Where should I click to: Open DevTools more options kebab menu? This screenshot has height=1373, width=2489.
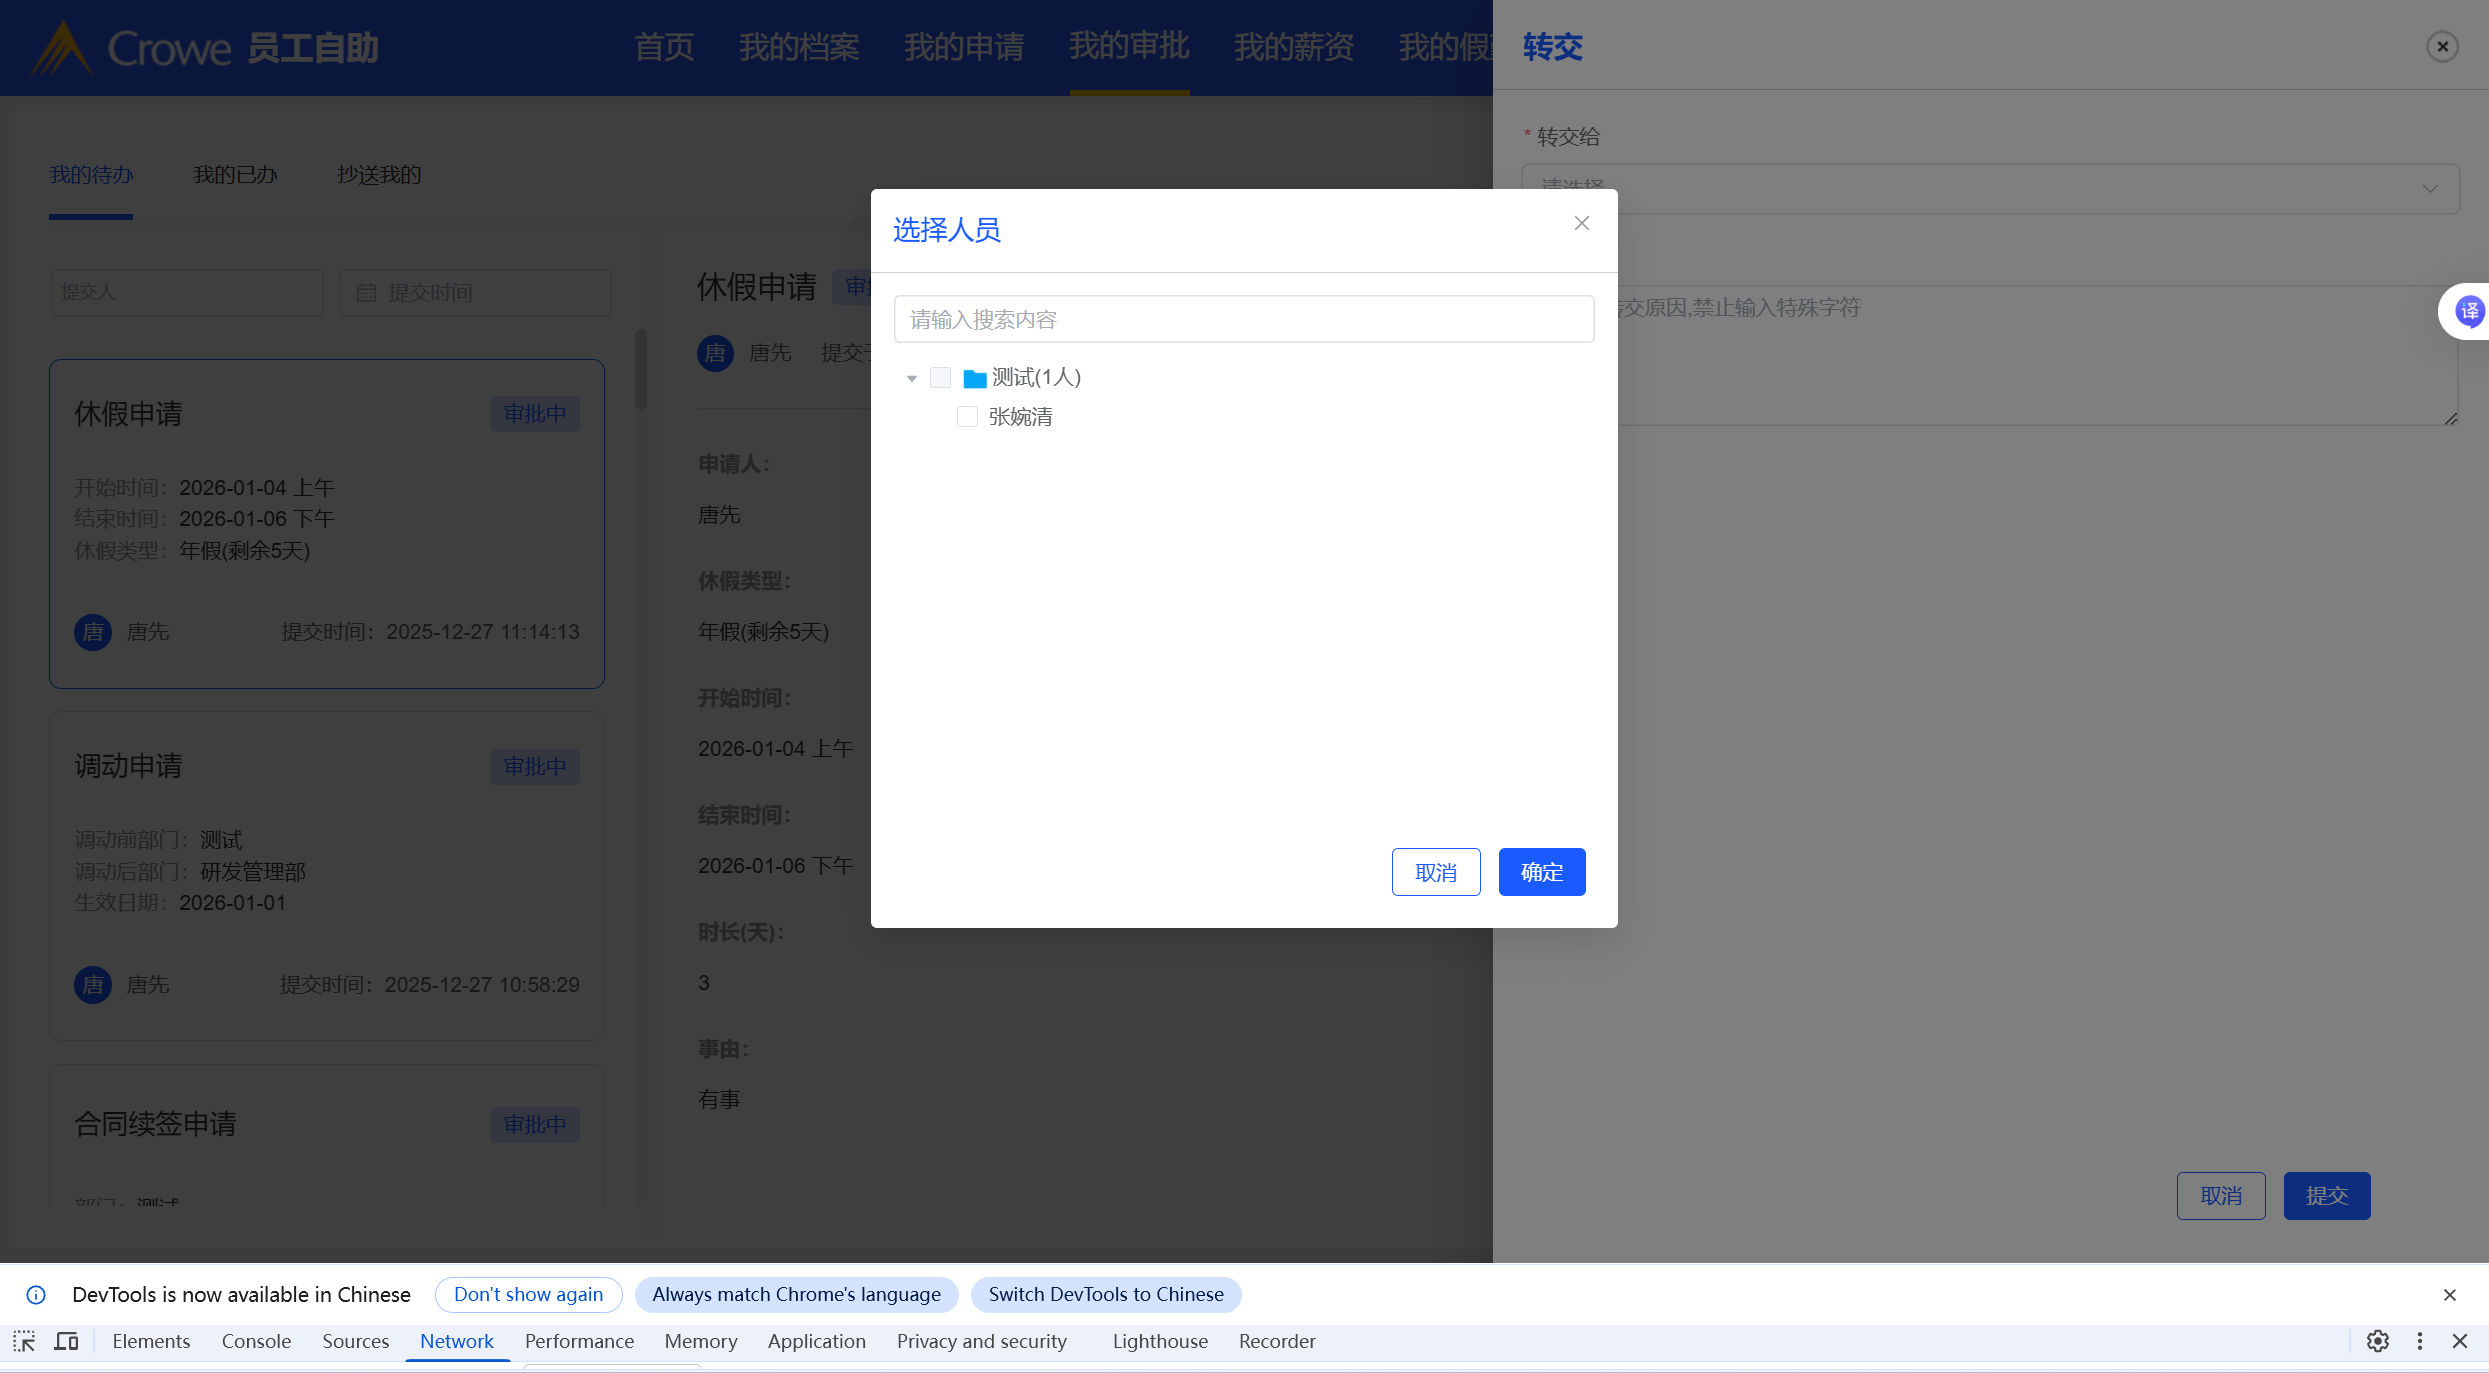coord(2419,1341)
